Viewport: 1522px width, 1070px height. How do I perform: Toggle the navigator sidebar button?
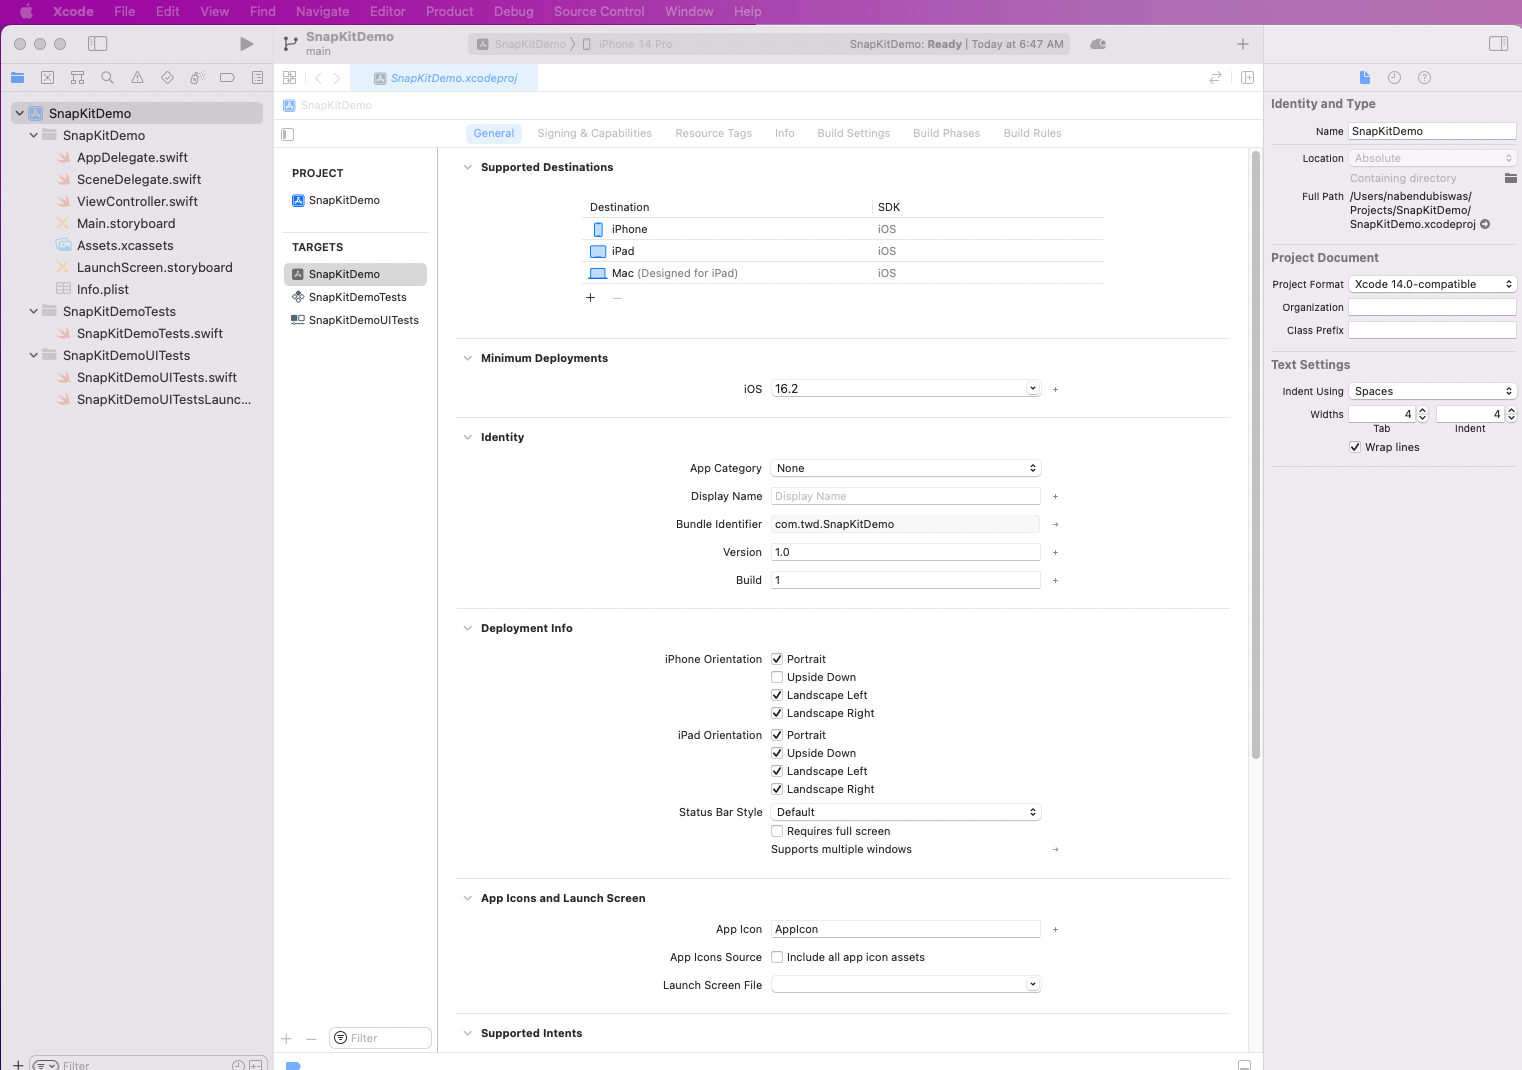click(97, 44)
